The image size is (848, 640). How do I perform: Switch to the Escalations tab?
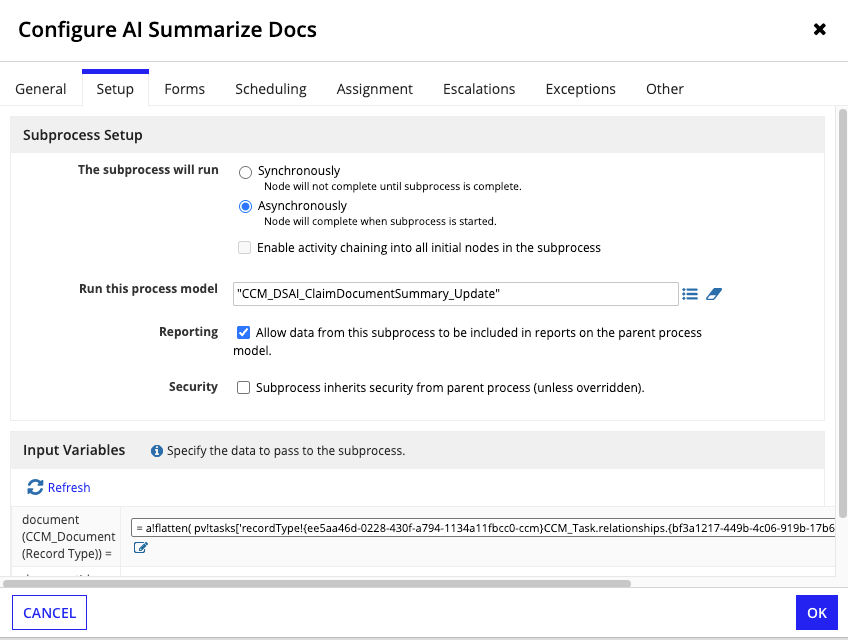tap(479, 89)
